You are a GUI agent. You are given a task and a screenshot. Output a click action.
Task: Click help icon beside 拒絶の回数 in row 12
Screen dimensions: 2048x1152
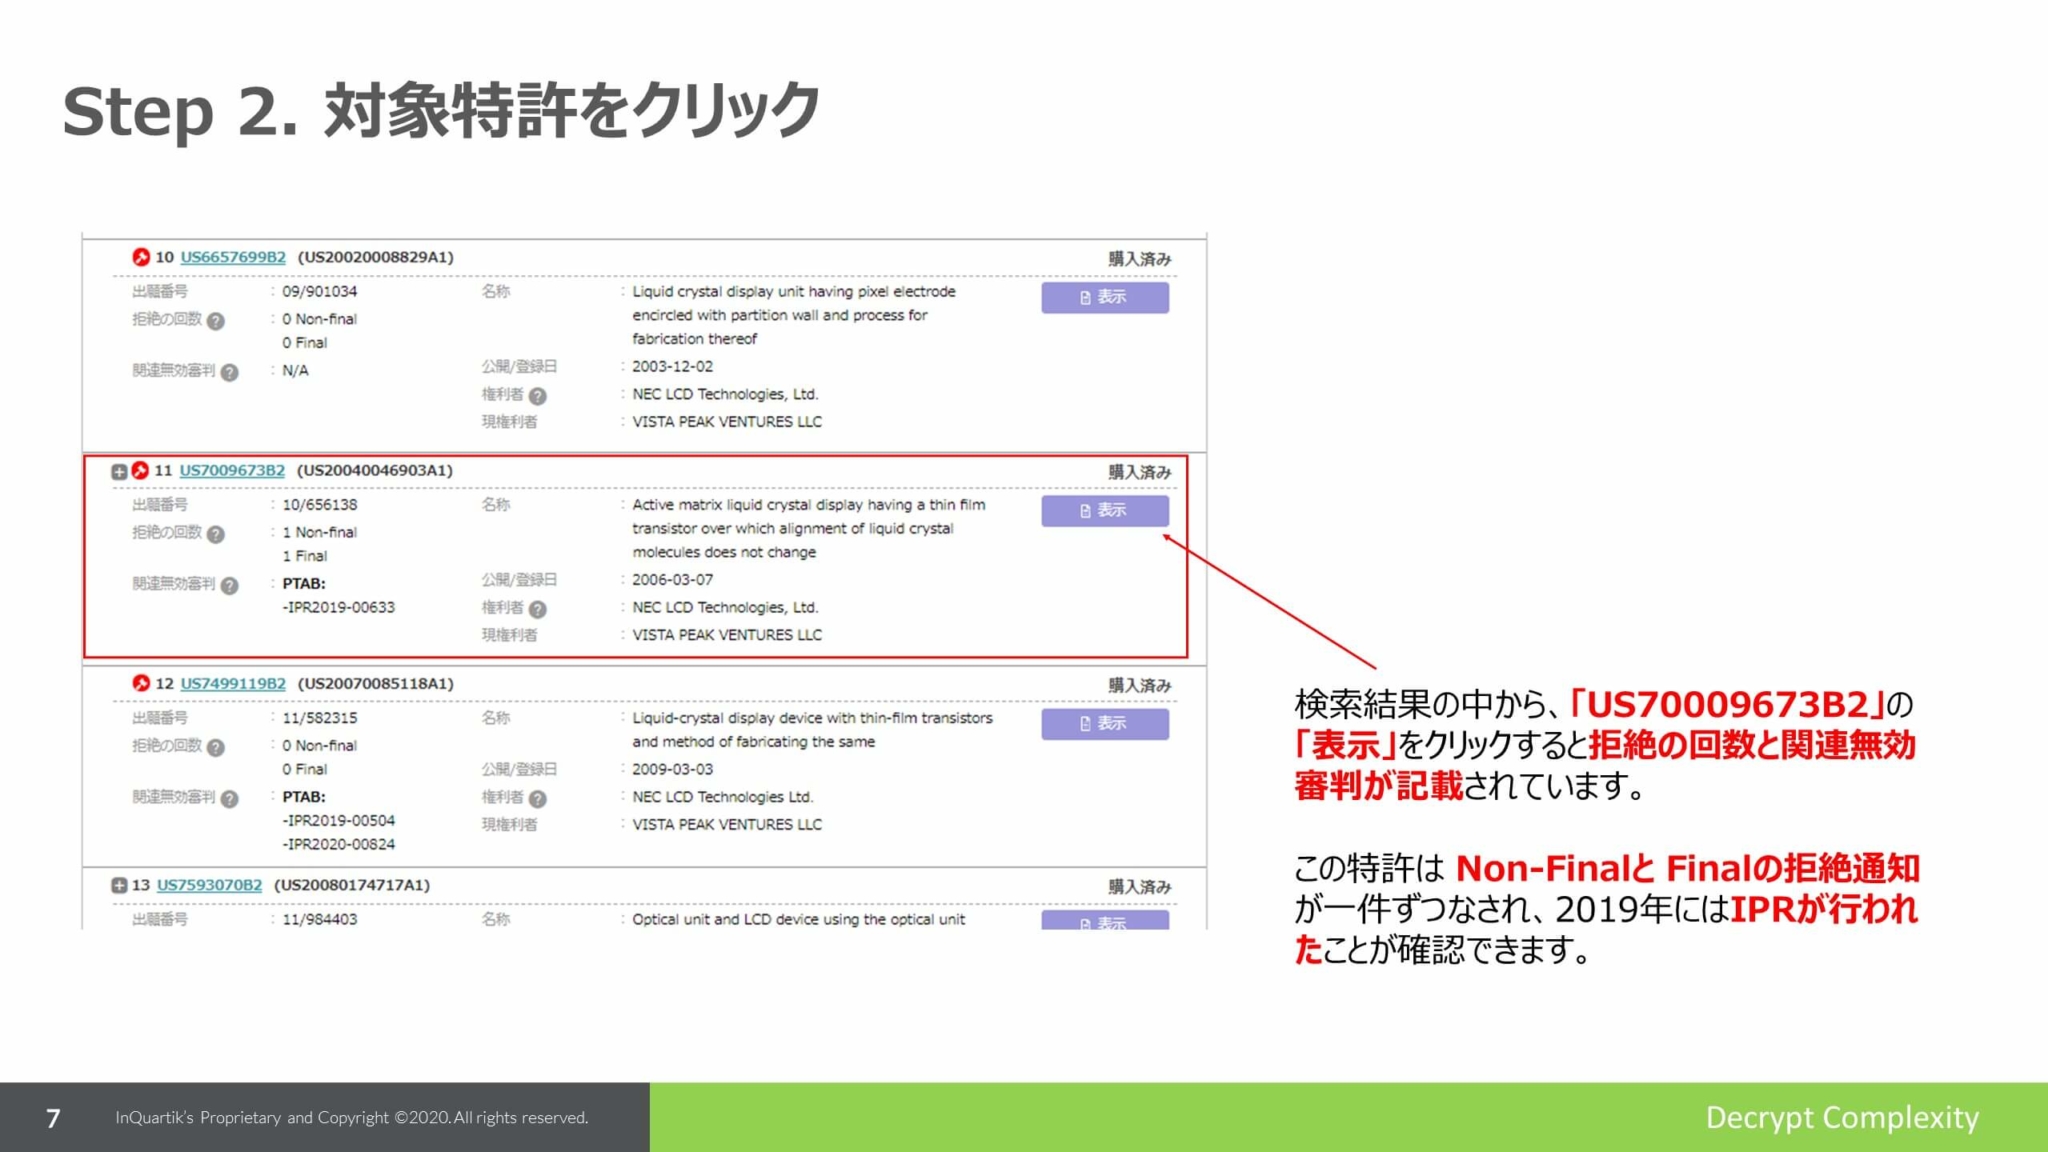(216, 747)
